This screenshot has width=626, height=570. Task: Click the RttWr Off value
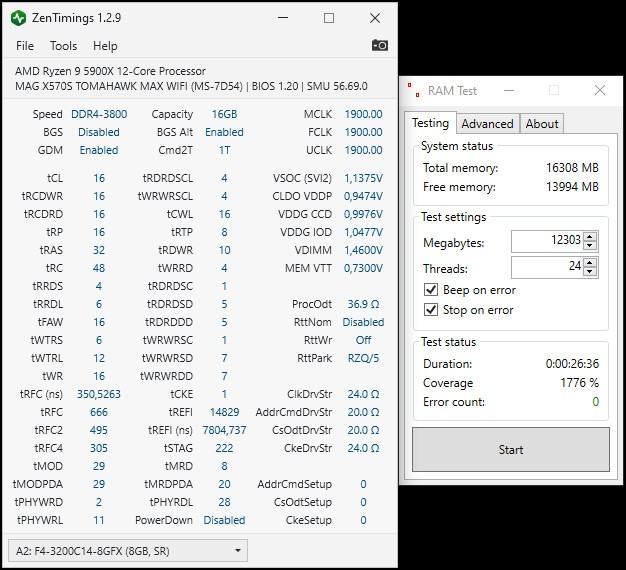tap(363, 340)
